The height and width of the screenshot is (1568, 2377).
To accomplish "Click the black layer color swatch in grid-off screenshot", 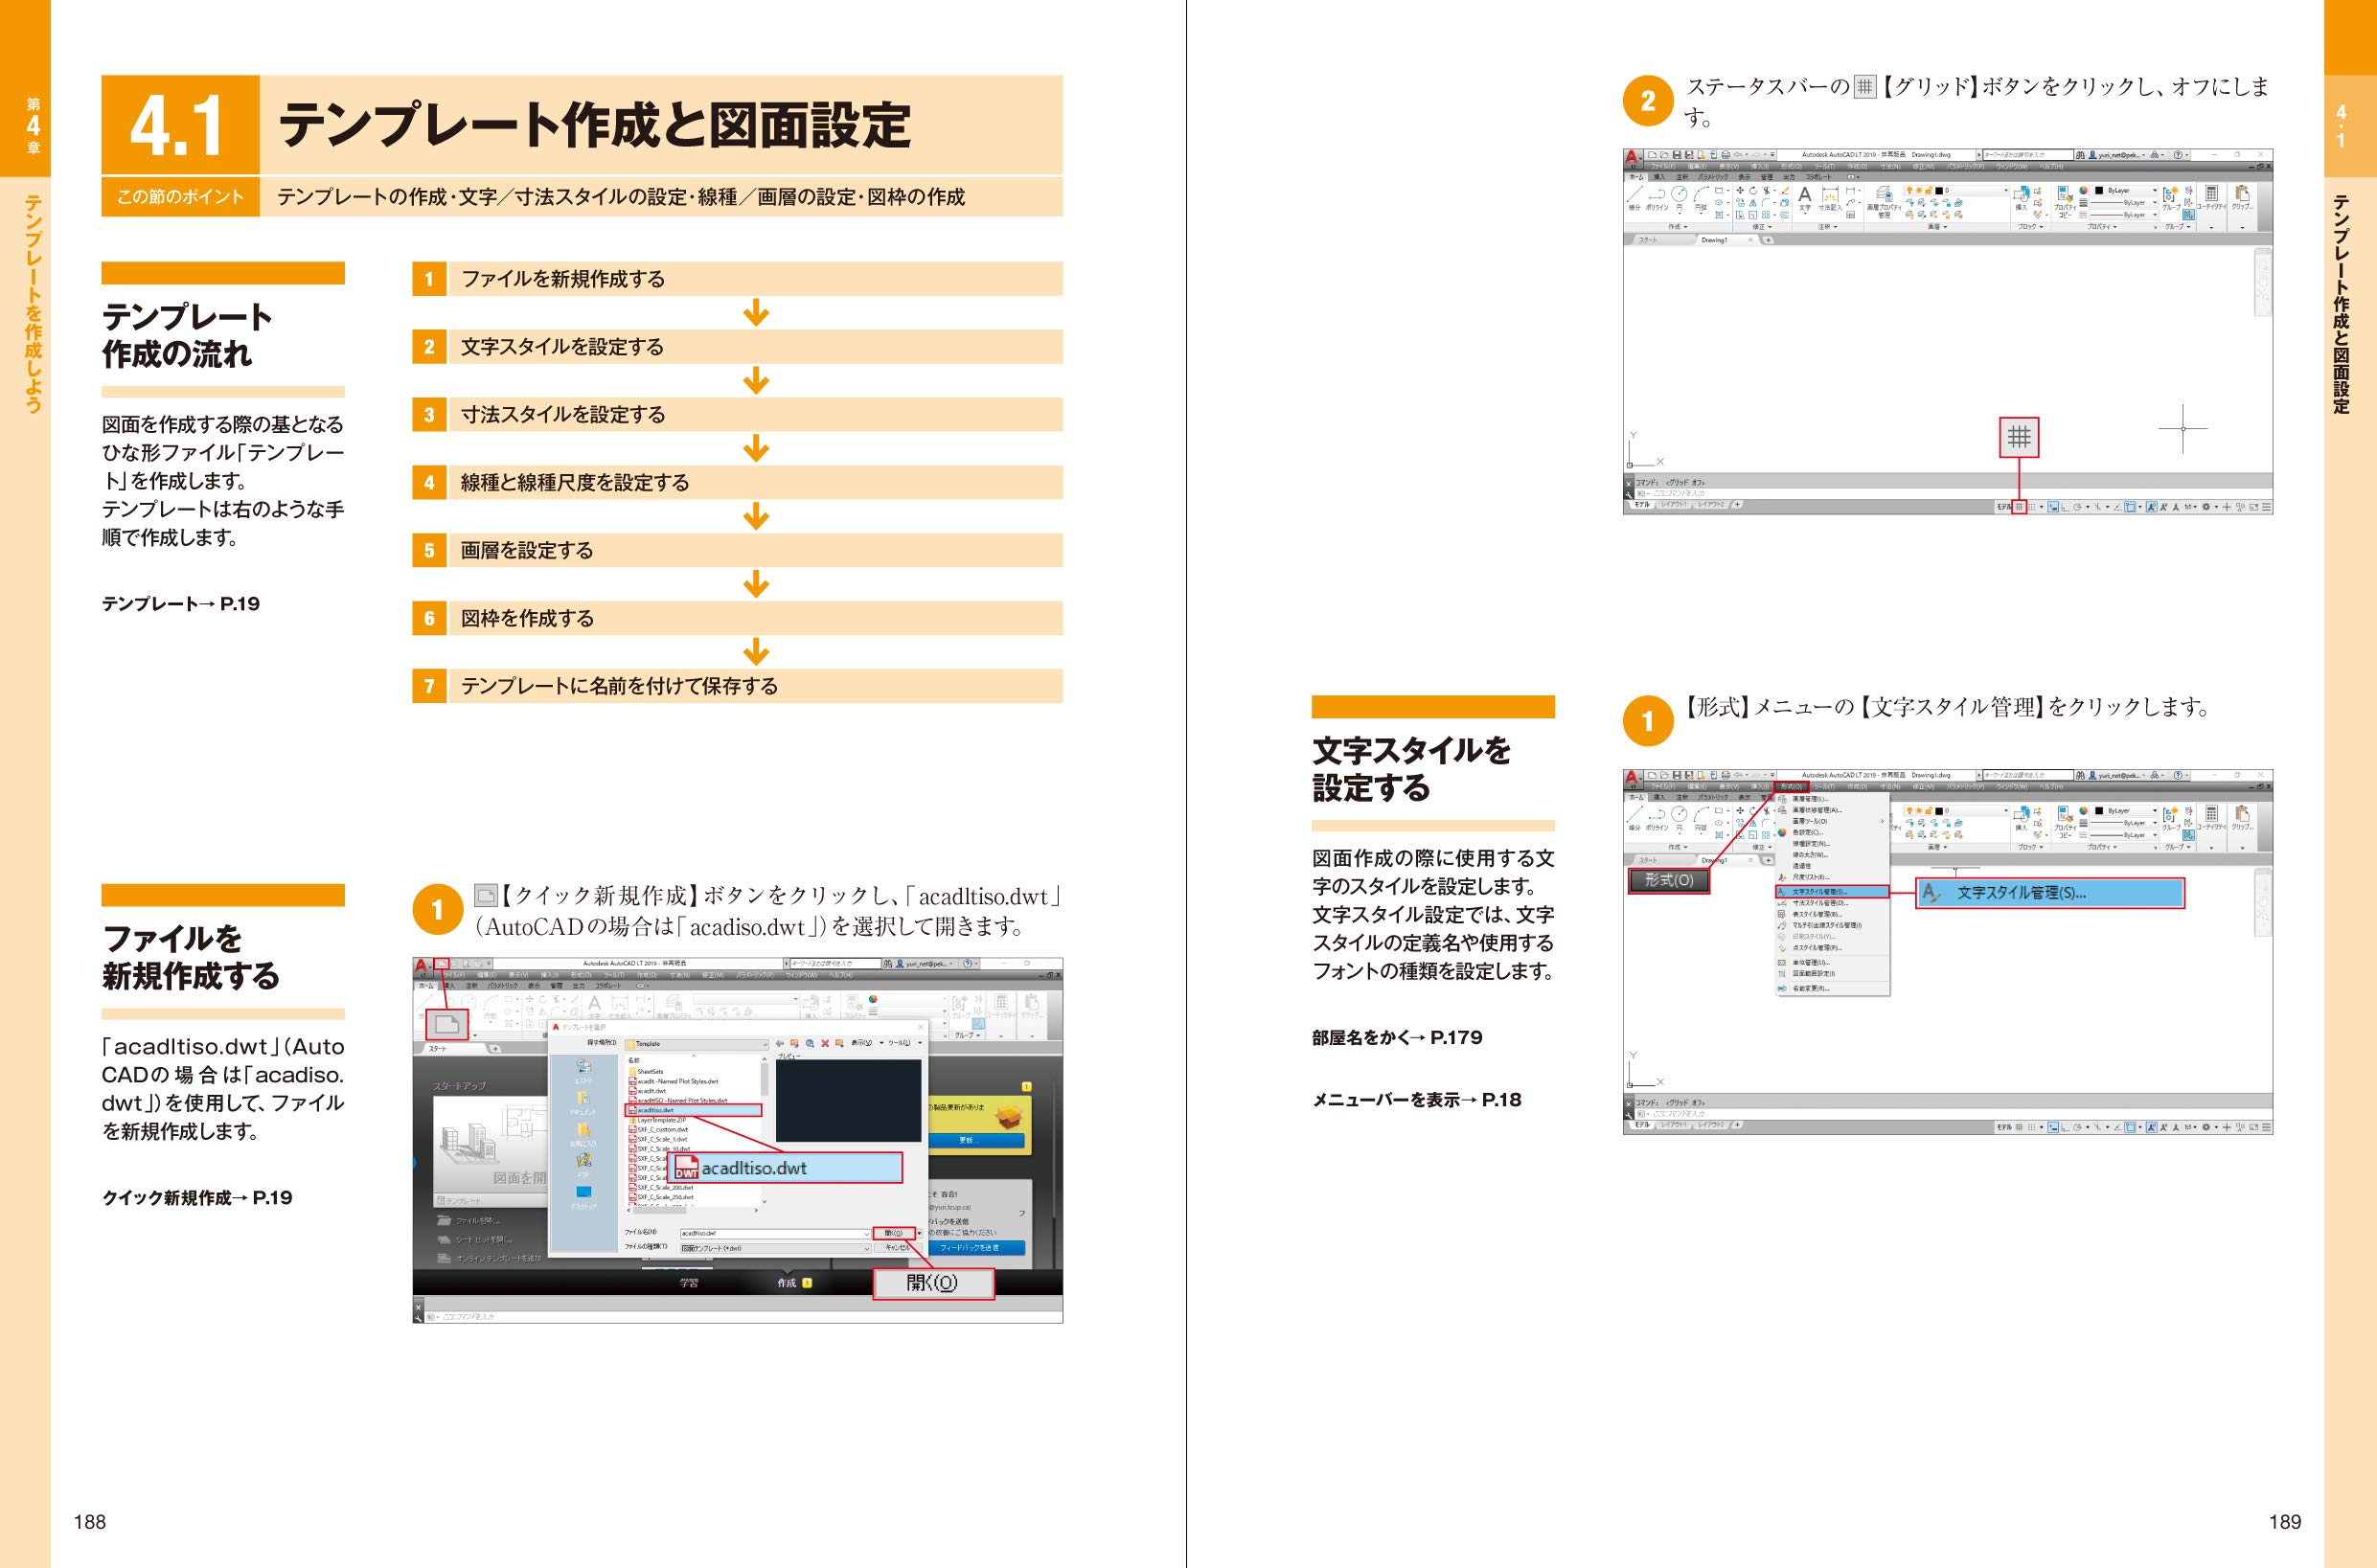I will [1939, 191].
